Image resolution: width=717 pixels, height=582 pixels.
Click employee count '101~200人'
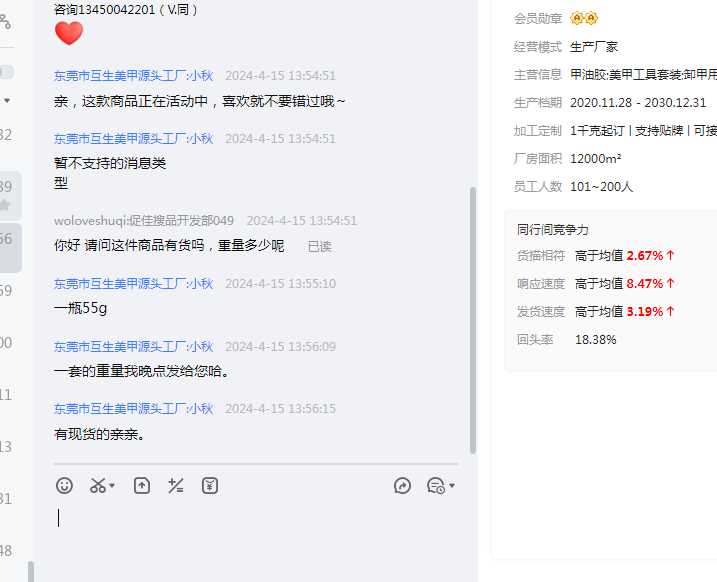coord(601,187)
